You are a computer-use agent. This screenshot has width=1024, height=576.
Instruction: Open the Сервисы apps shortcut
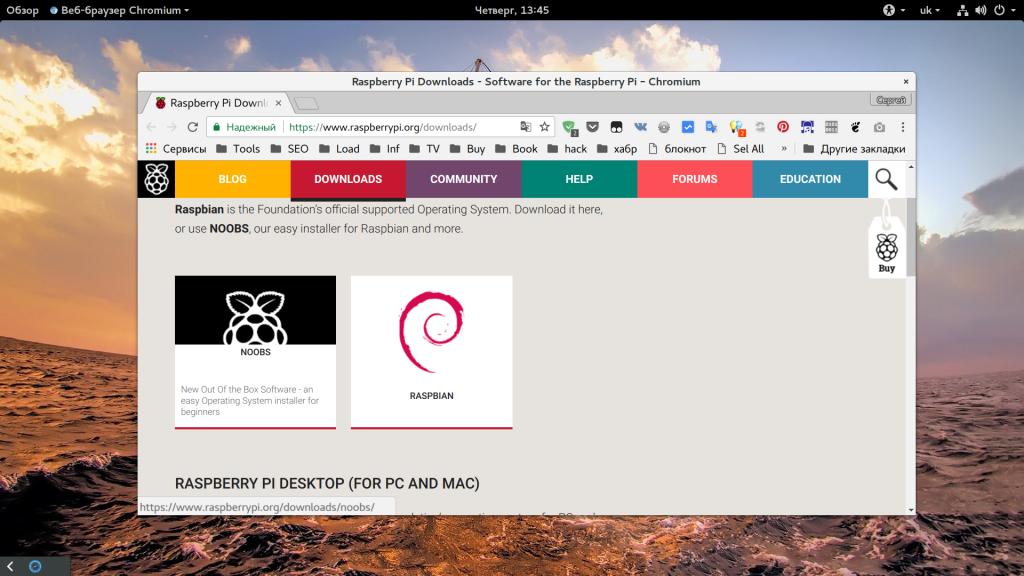coord(176,149)
